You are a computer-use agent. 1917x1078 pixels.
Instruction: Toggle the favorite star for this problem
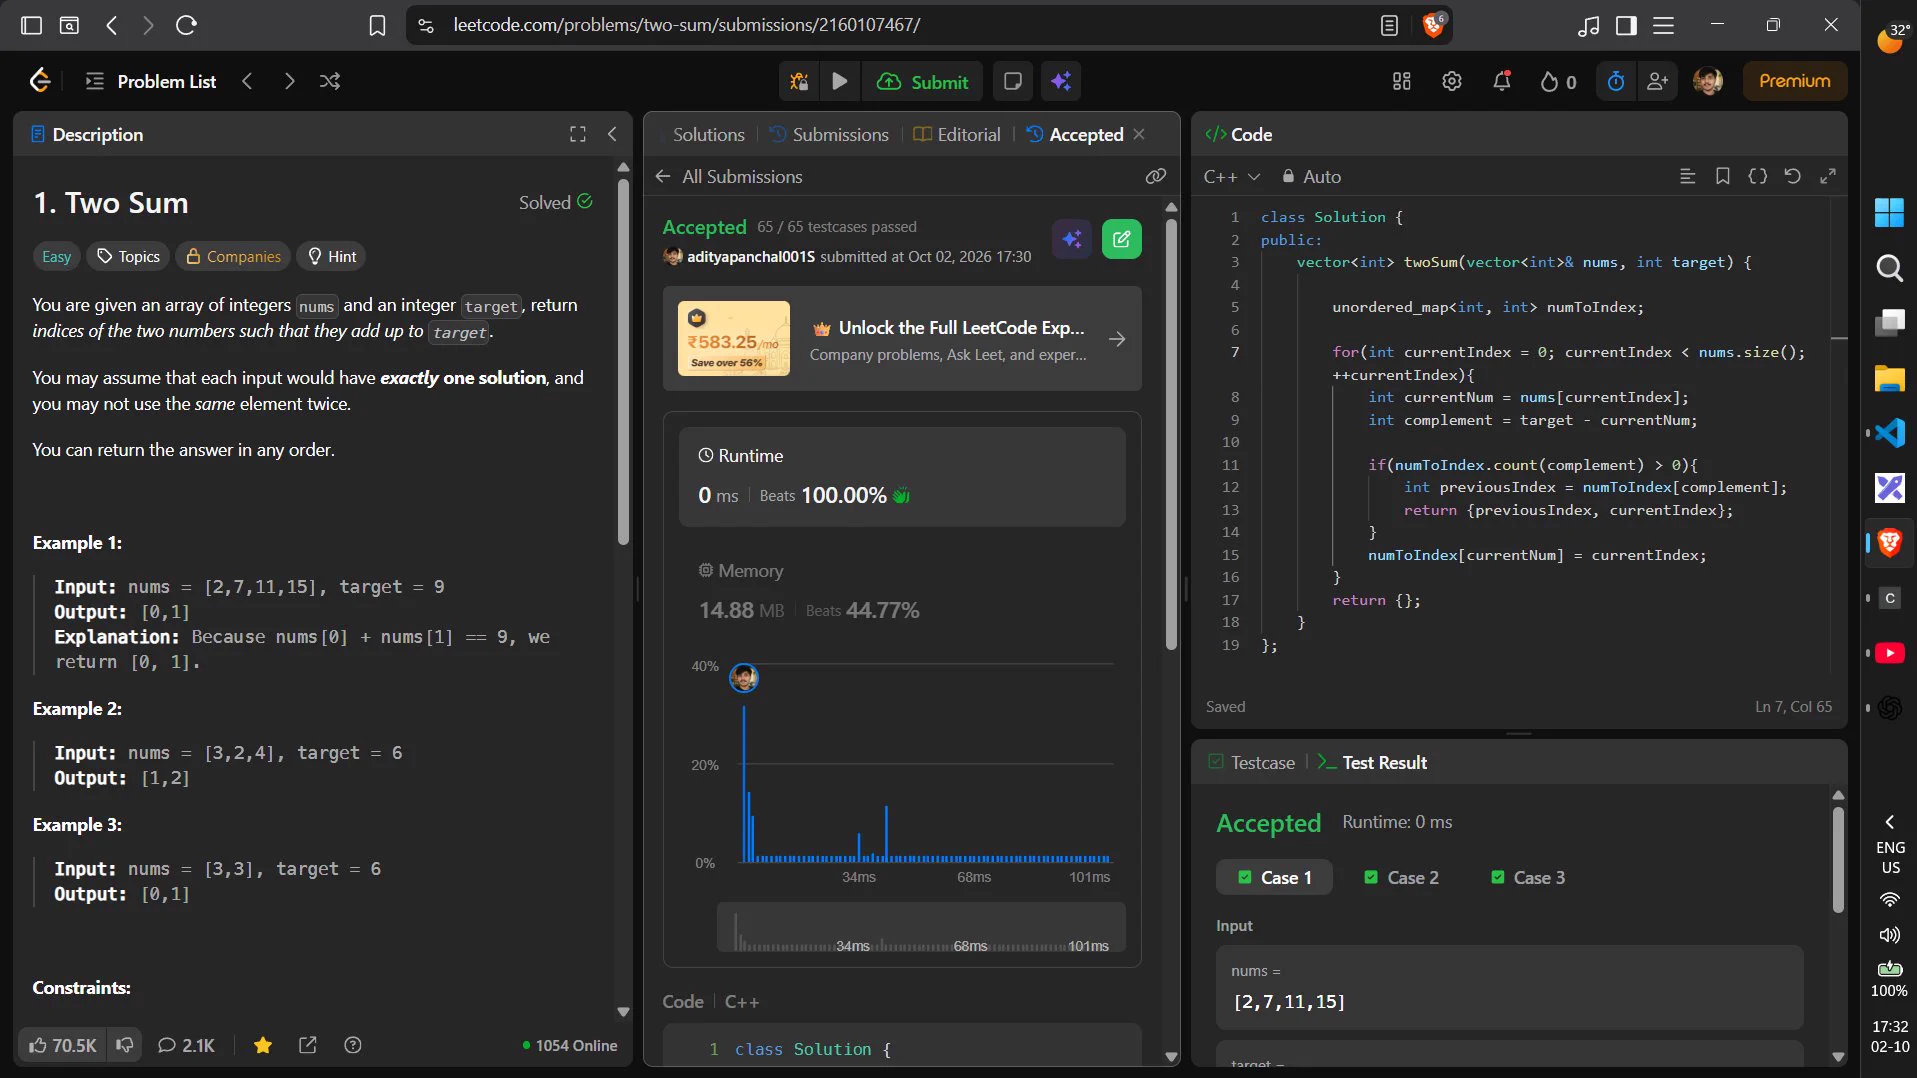[263, 1045]
